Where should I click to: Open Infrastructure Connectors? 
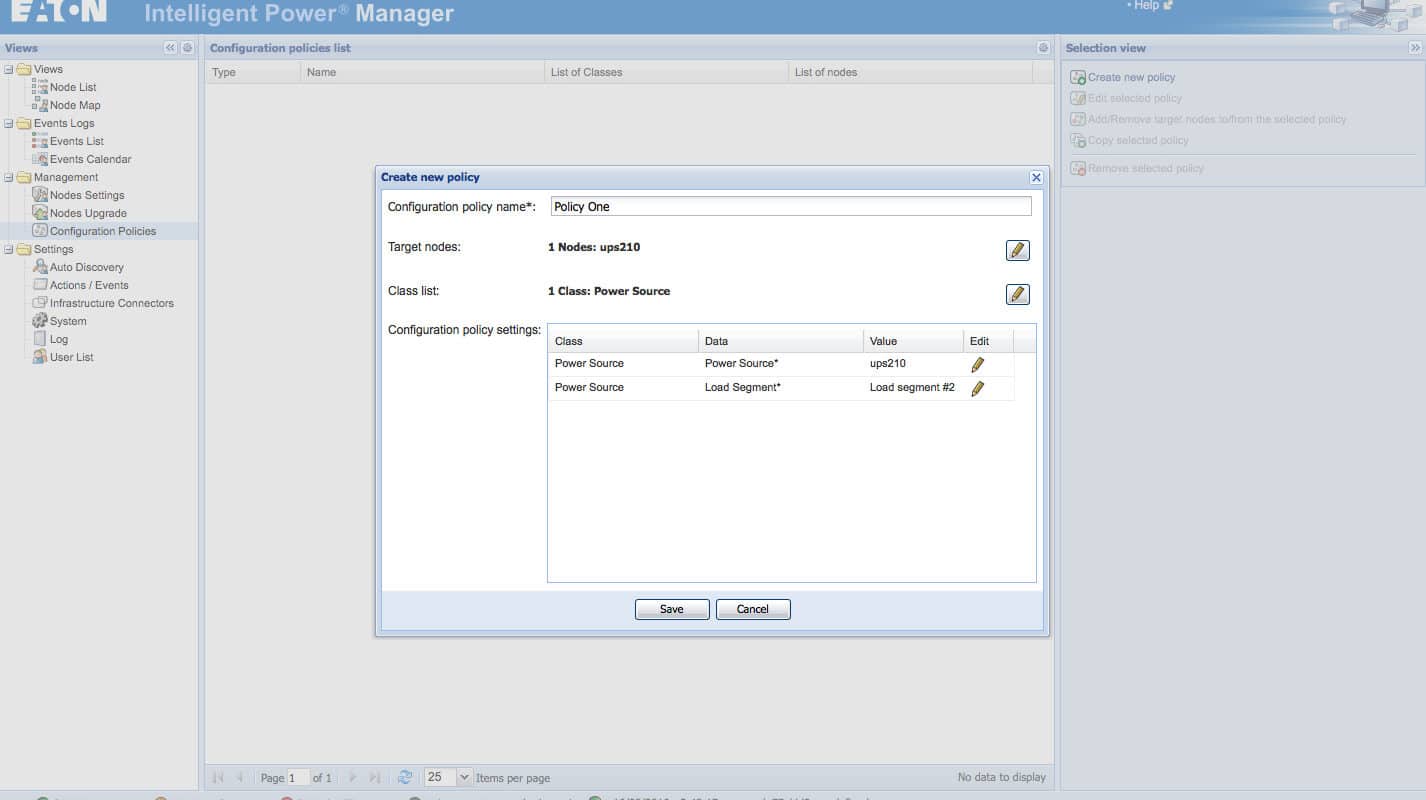click(x=112, y=303)
